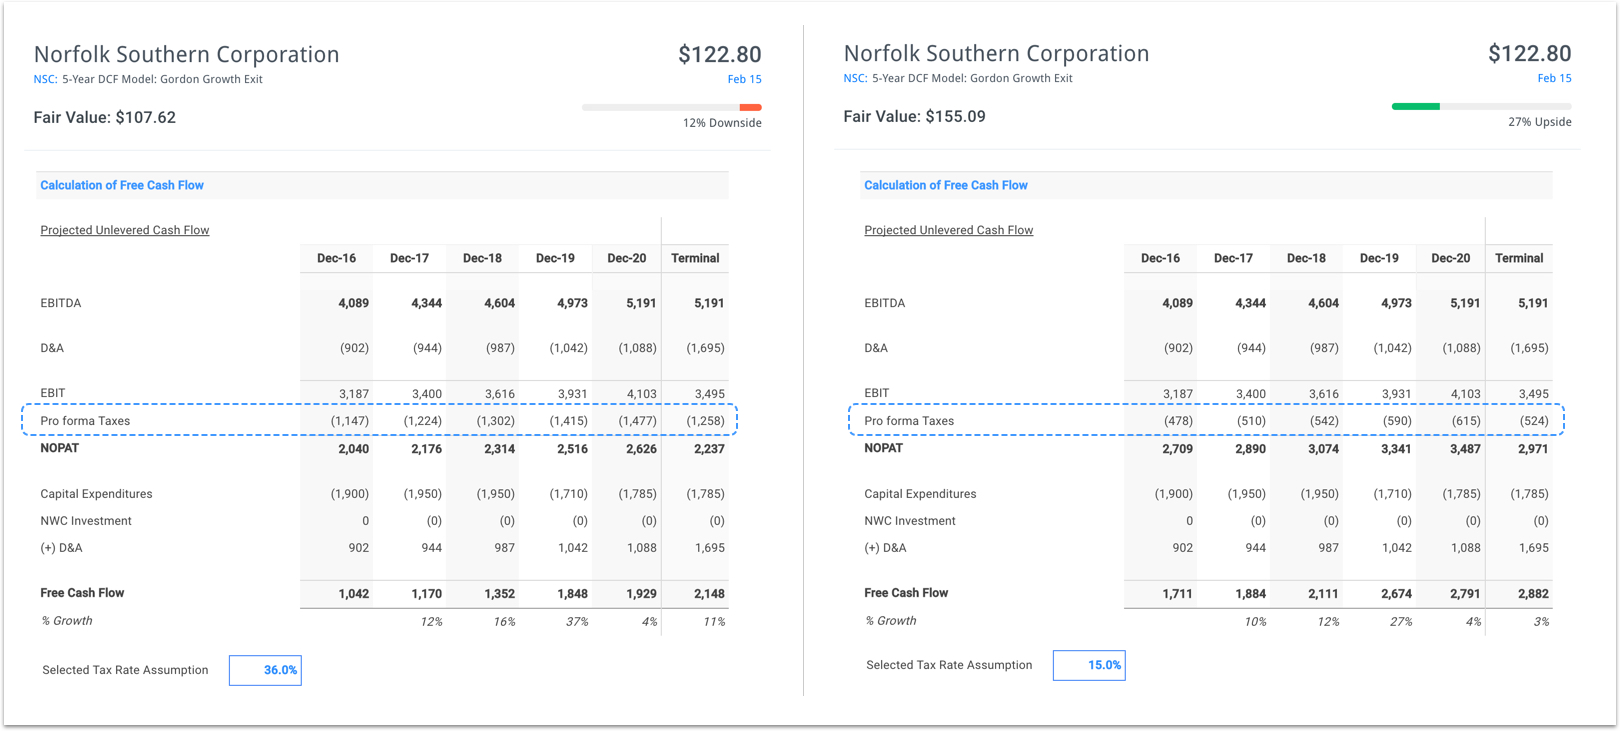Click Free Cash Flow row label in right table
This screenshot has width=1620, height=731.
[906, 593]
